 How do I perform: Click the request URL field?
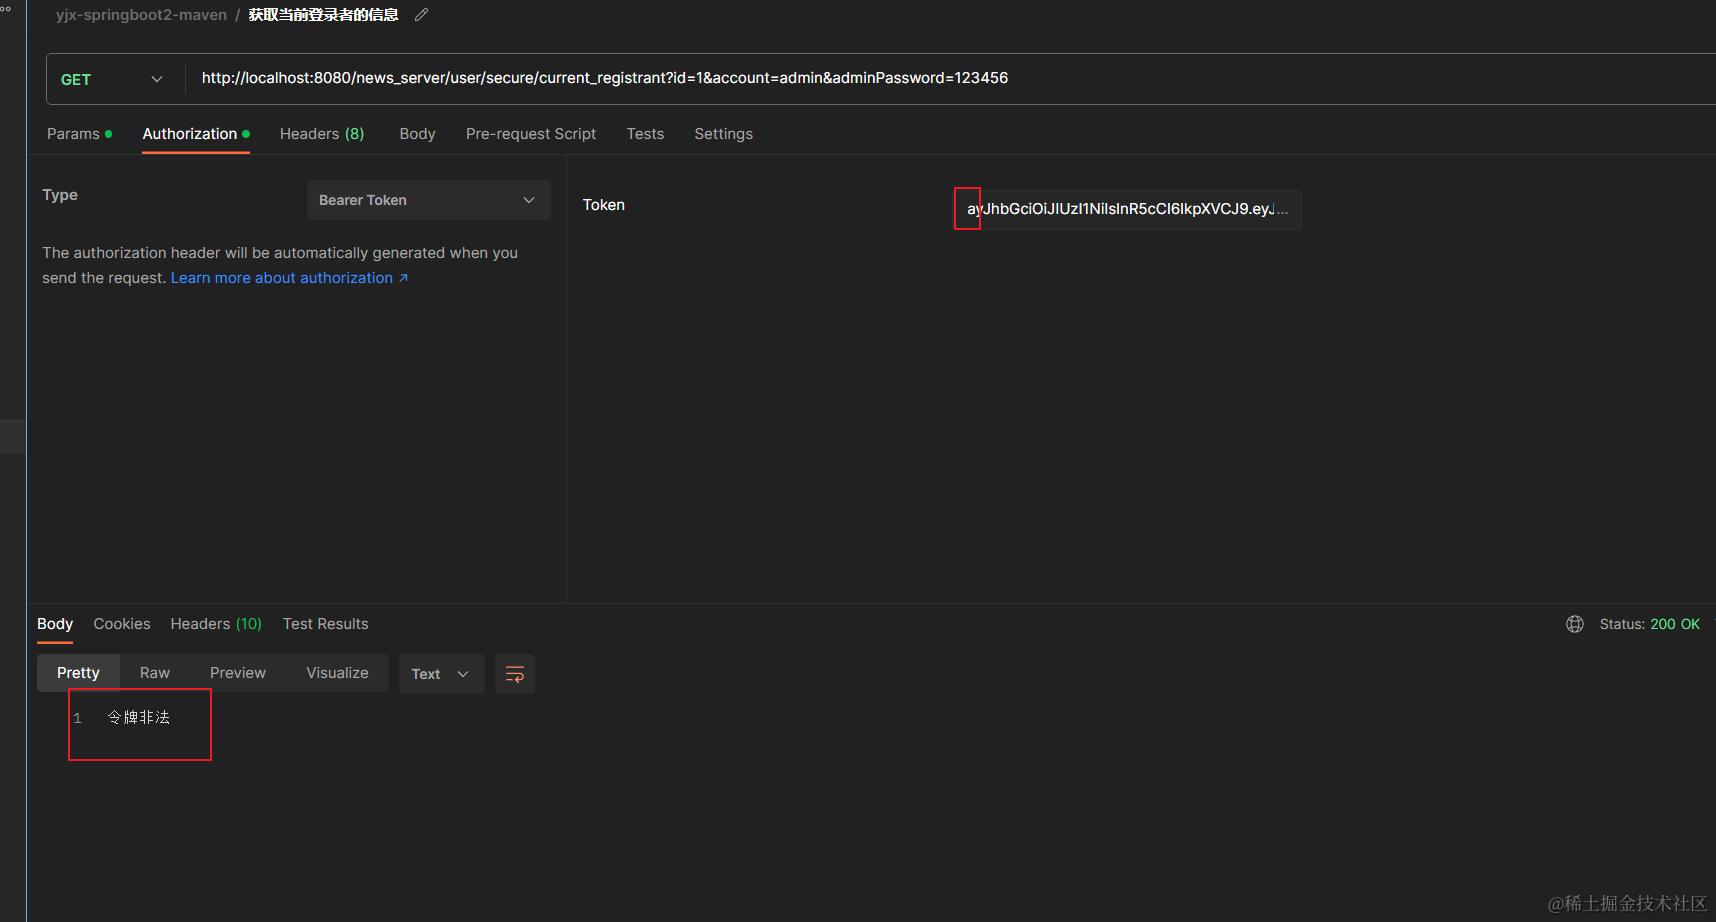tap(950, 78)
